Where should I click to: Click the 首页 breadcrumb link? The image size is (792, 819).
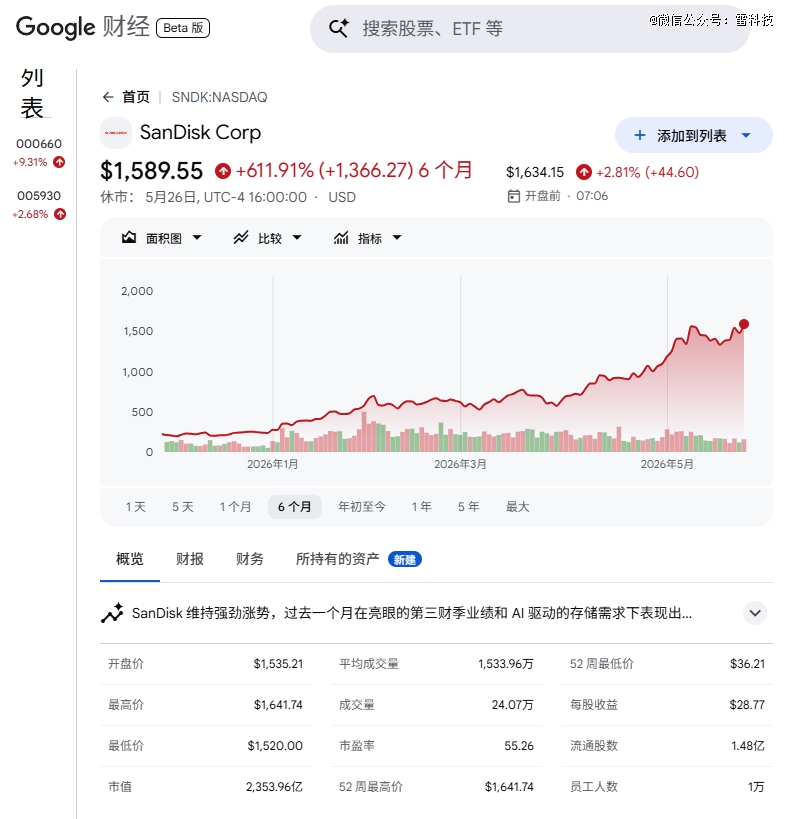tap(136, 97)
